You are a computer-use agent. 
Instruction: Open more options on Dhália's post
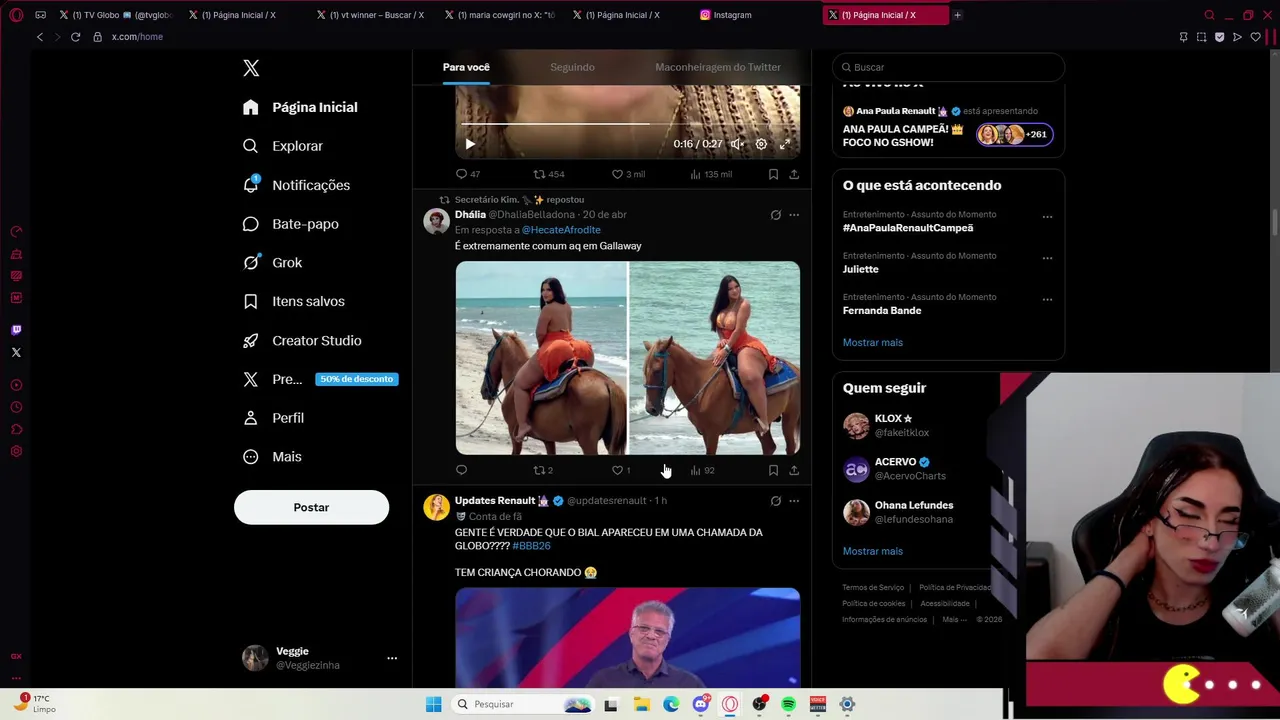tap(794, 215)
